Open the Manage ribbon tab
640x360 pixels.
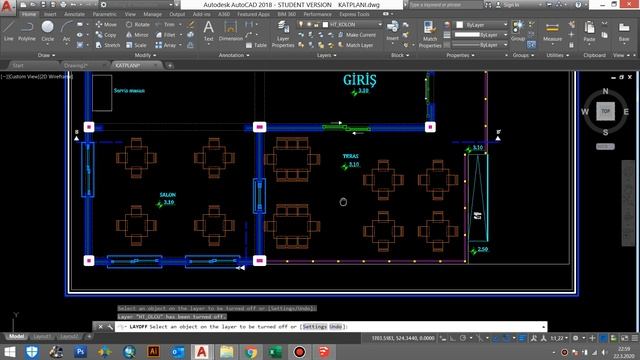point(153,14)
